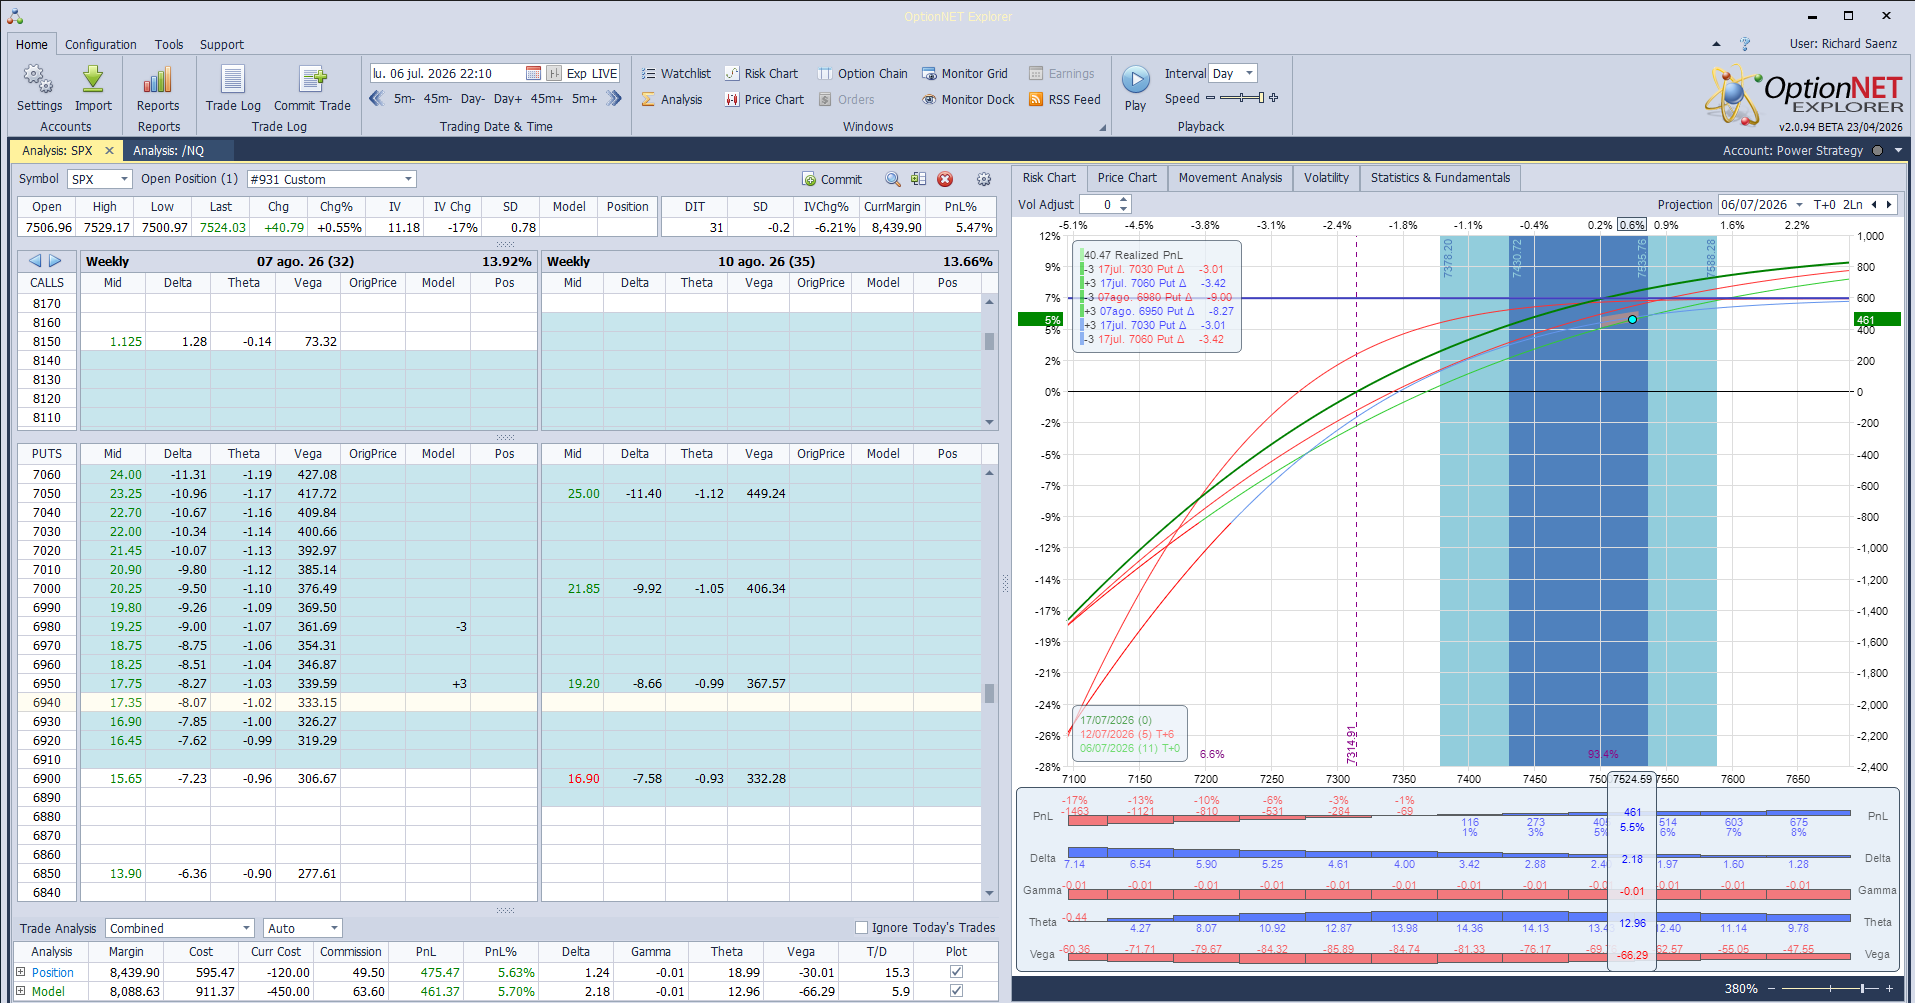
Task: Switch to the Volatility tab
Action: coord(1326,178)
